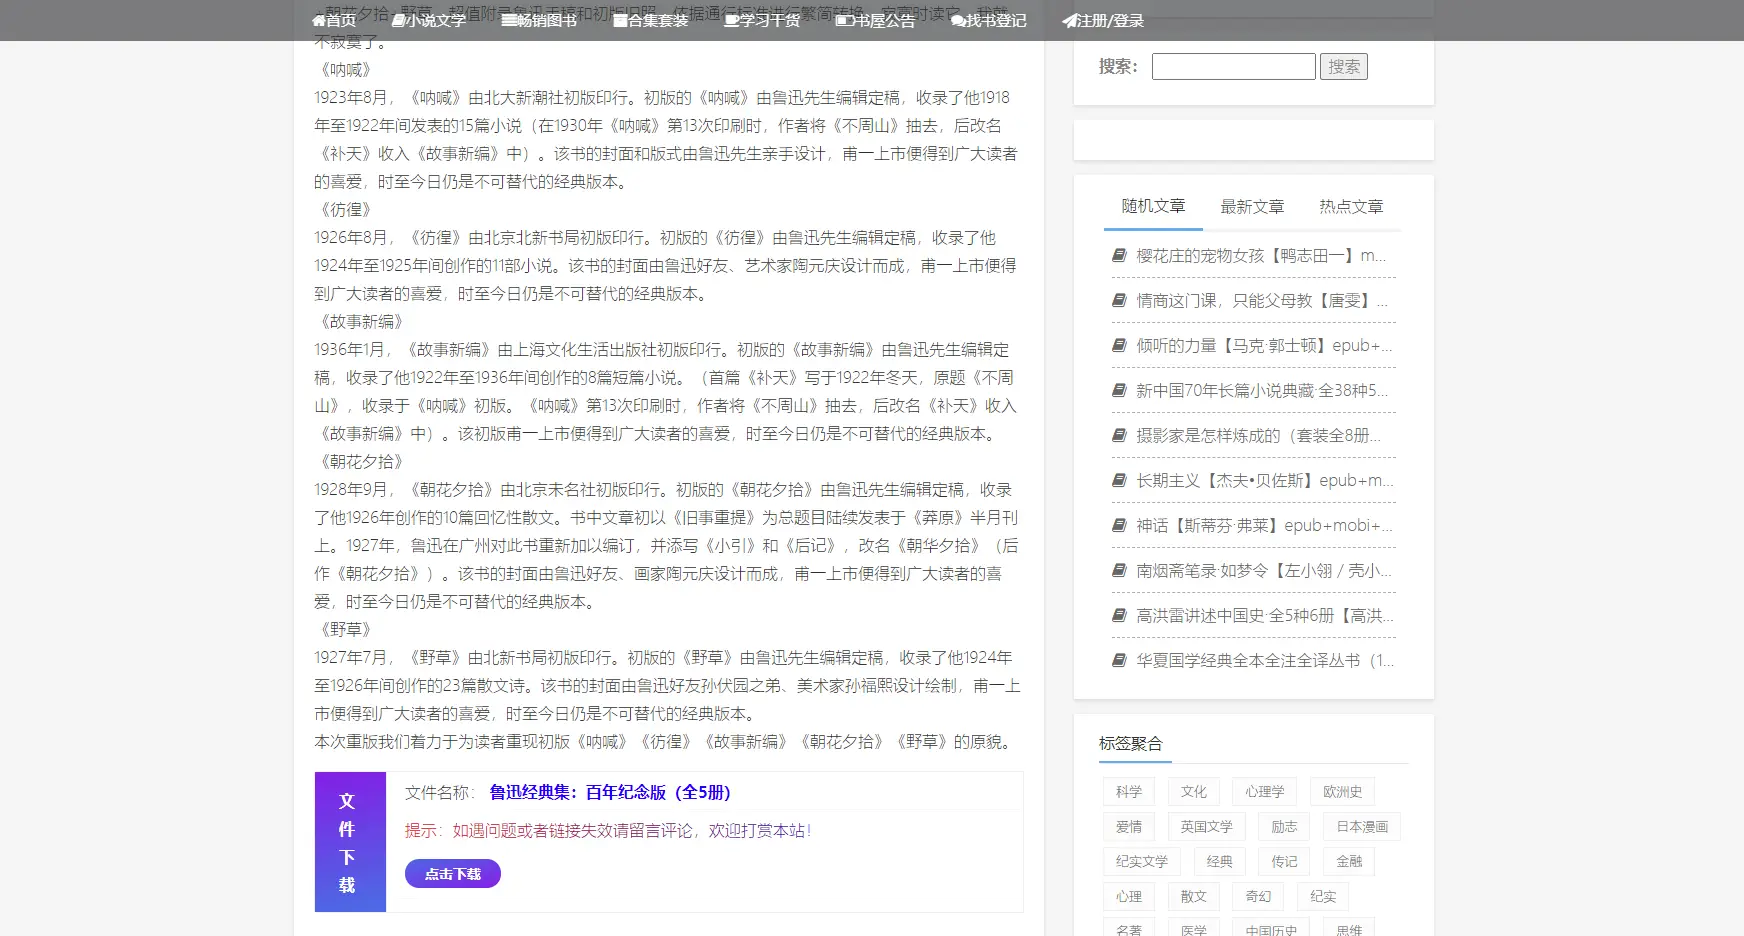The width and height of the screenshot is (1744, 936).
Task: Click the list icon beside 畅销图书
Action: [509, 20]
